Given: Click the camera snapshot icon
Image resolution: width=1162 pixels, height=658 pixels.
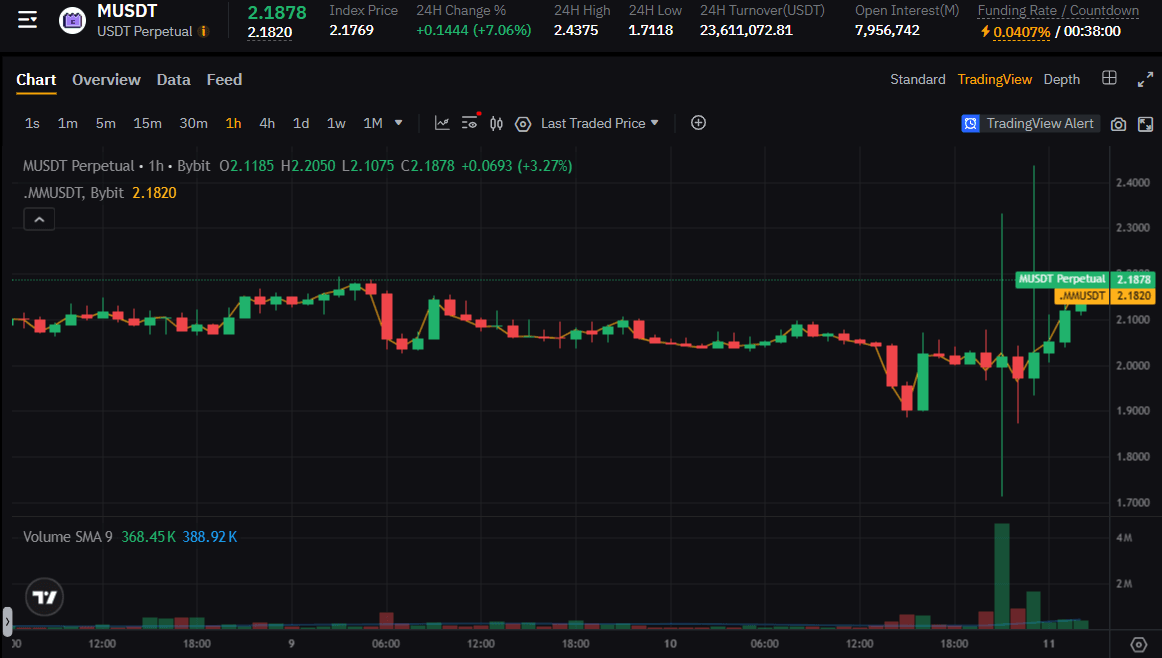Looking at the screenshot, I should pos(1119,124).
